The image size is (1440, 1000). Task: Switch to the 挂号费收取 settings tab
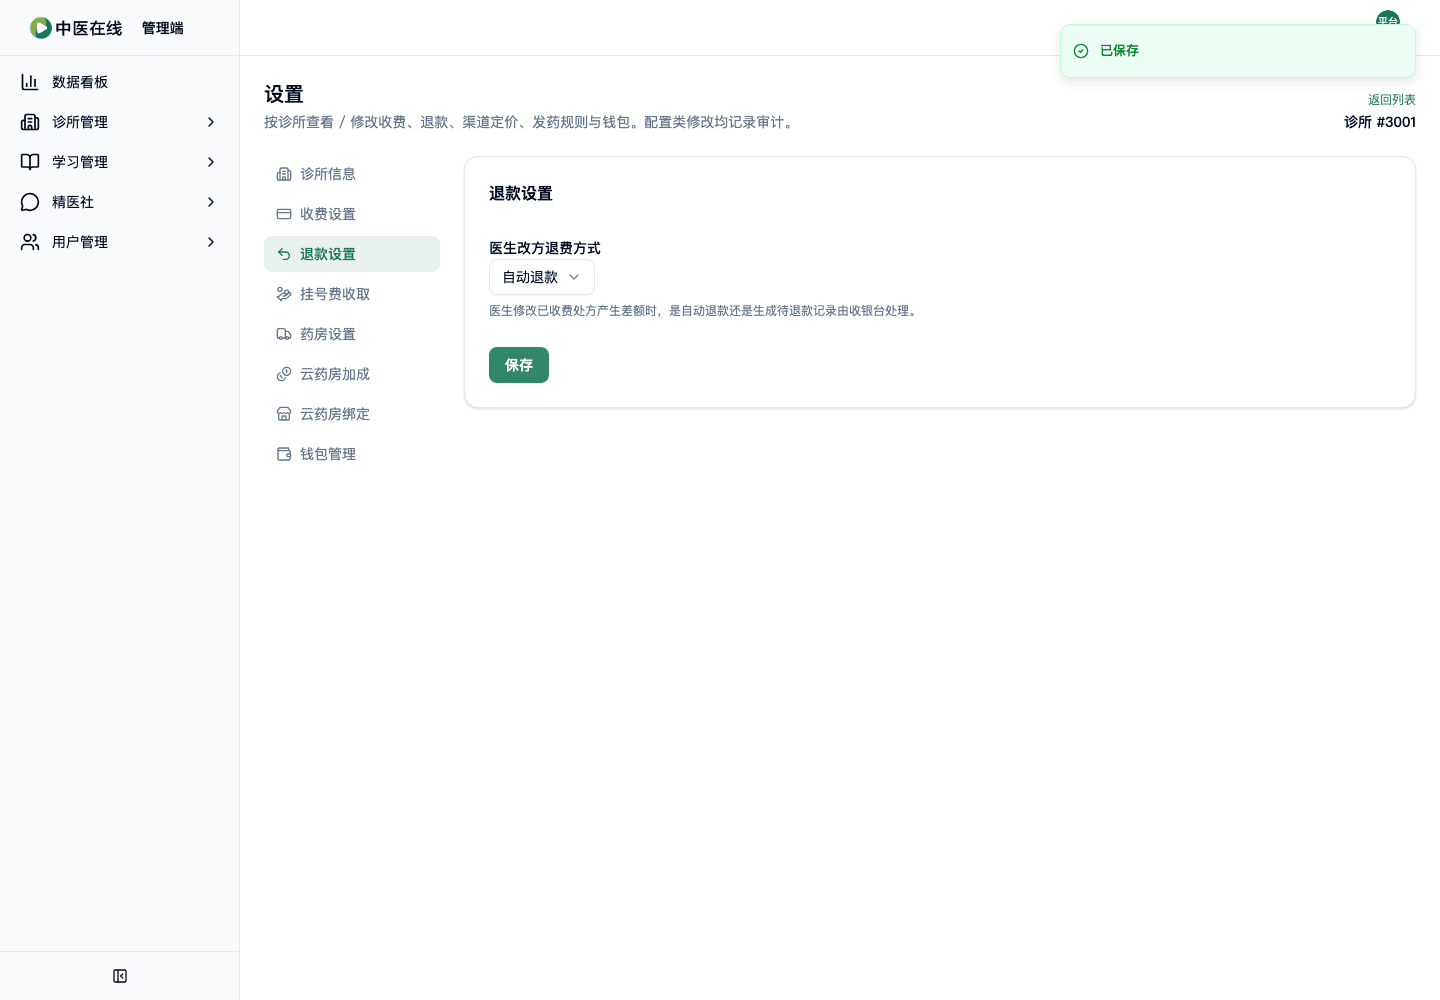[x=352, y=294]
